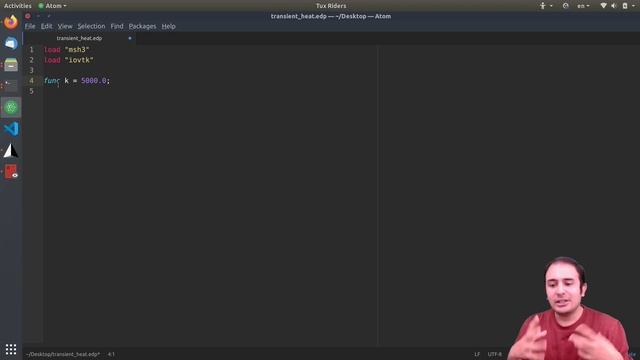Viewport: 640px width, 360px height.
Task: Open the File menu
Action: point(30,26)
